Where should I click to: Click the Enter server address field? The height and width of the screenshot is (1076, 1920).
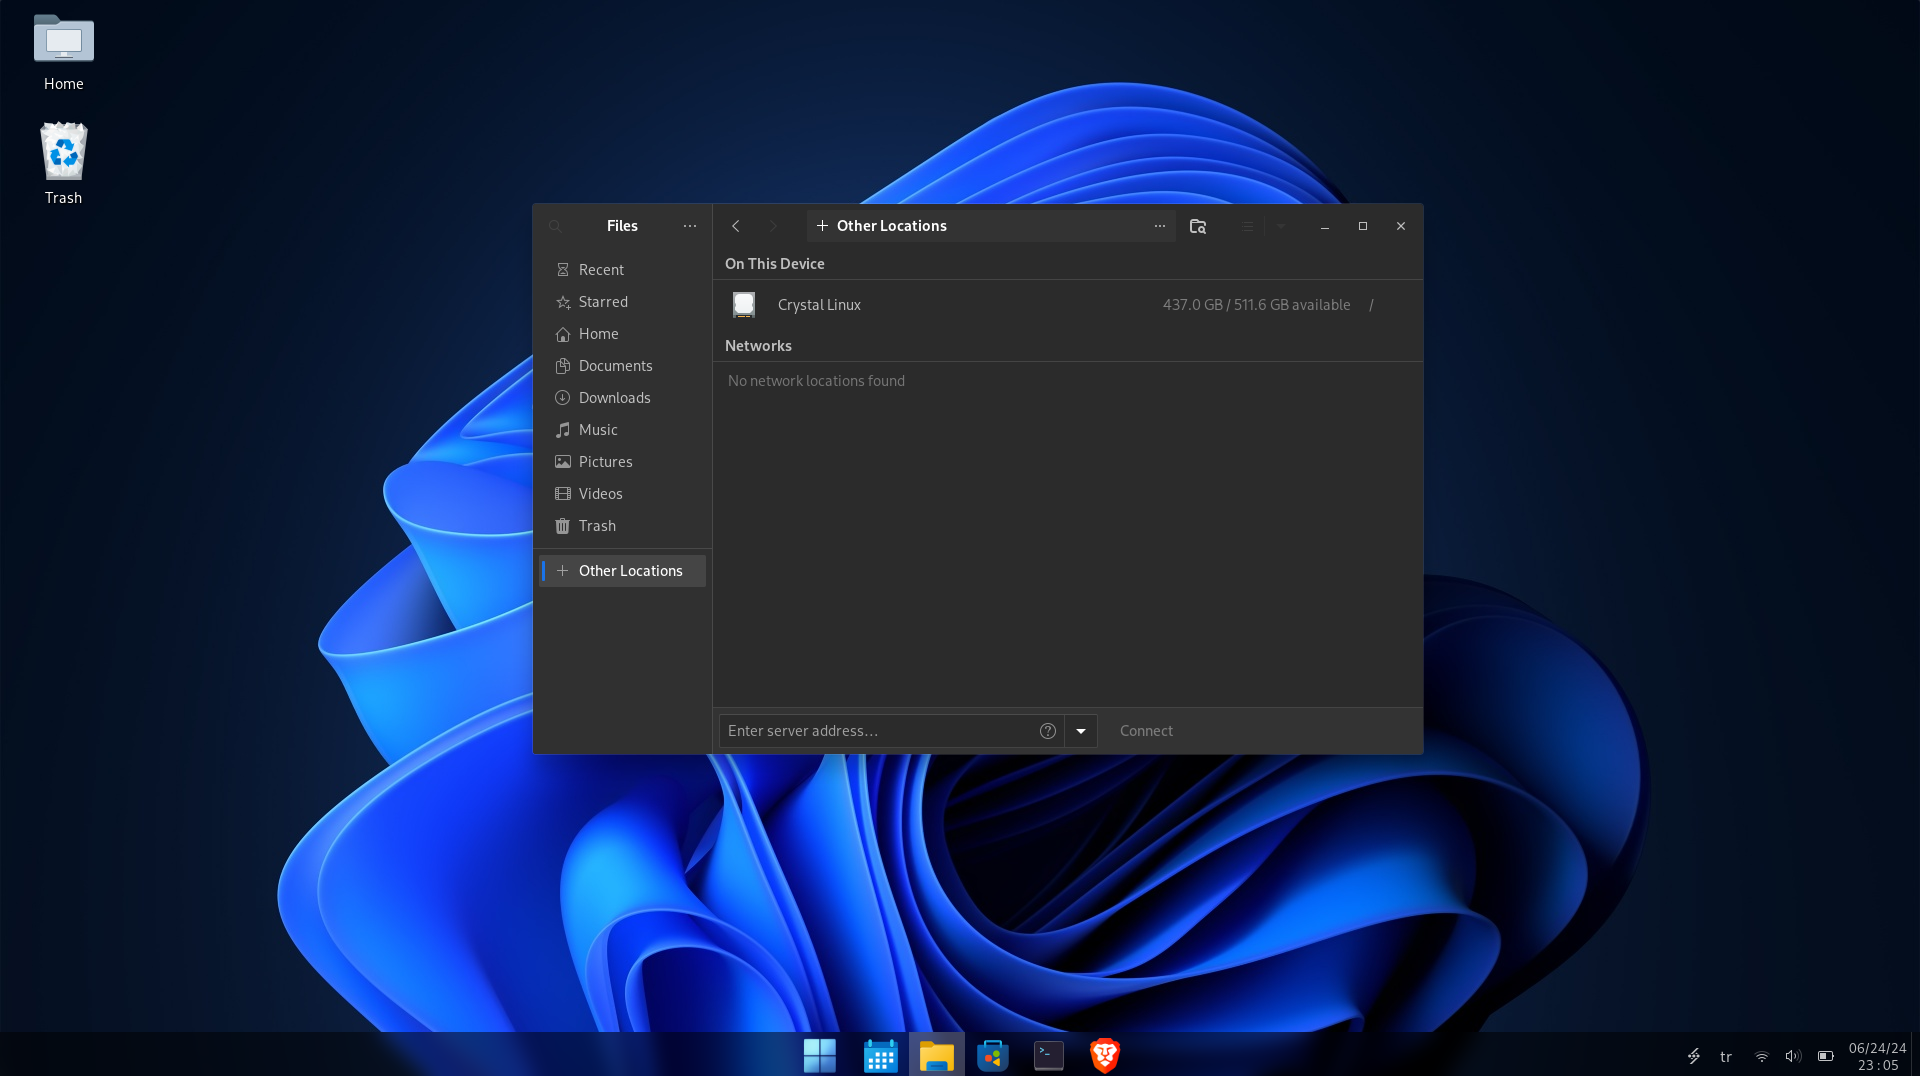click(875, 731)
